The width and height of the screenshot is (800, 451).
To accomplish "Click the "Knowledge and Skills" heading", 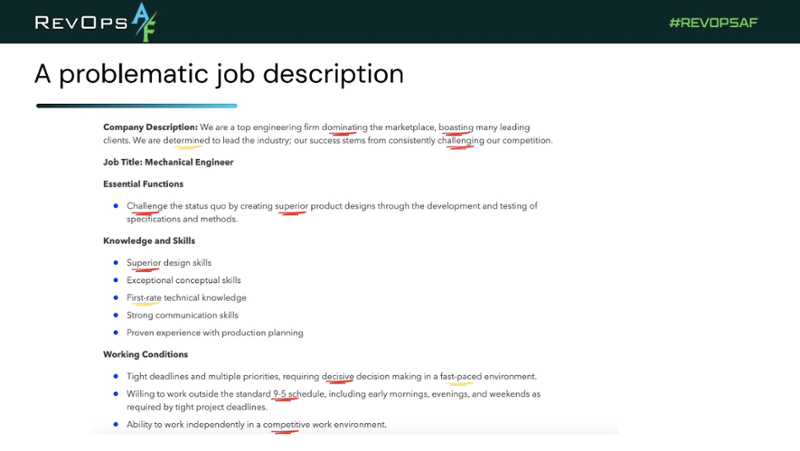I will (149, 241).
